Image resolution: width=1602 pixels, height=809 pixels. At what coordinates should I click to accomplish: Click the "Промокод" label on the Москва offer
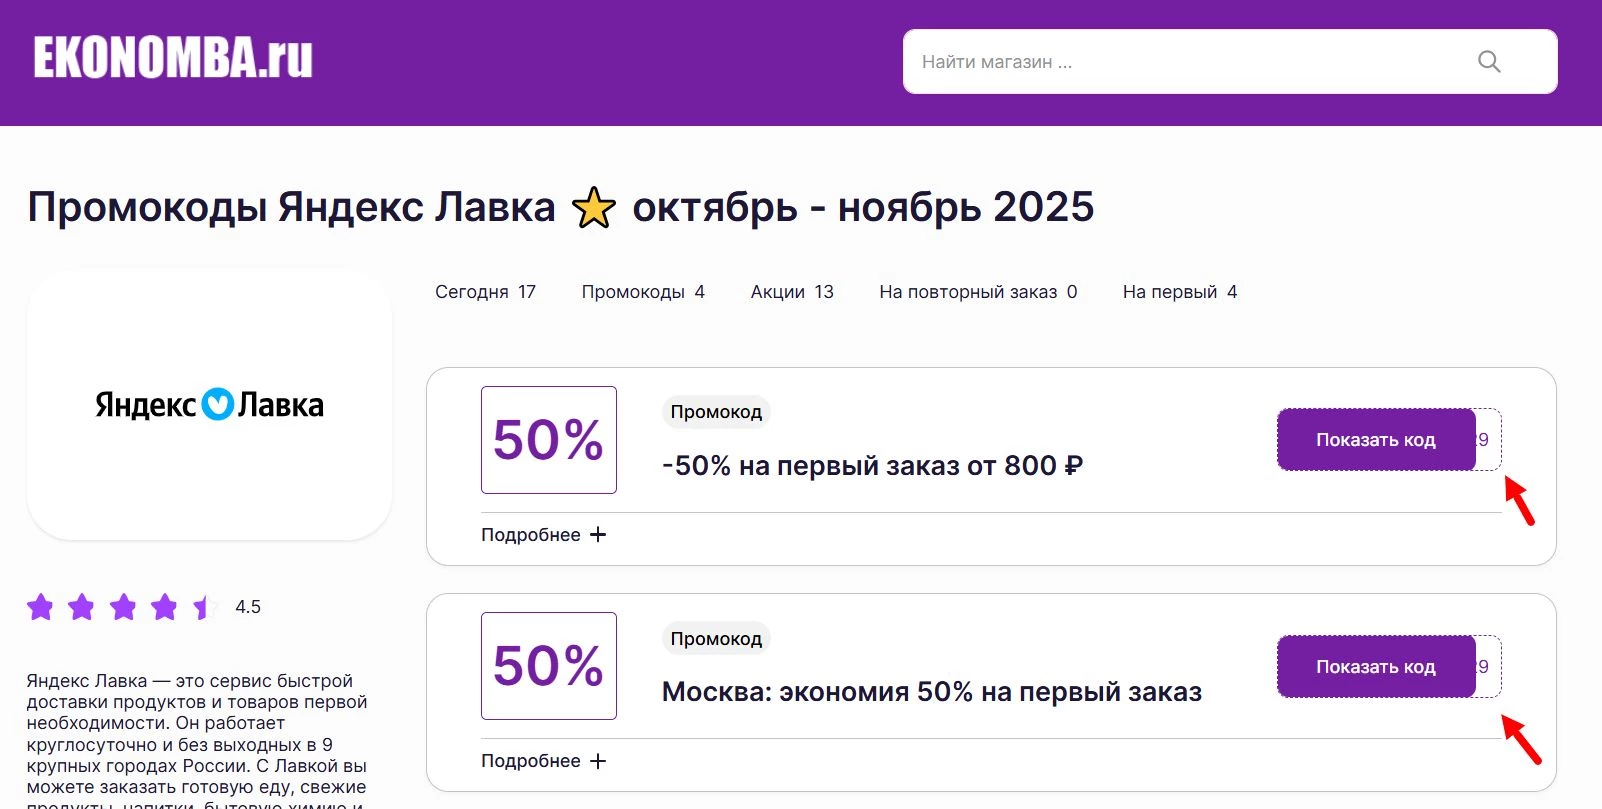pyautogui.click(x=716, y=639)
